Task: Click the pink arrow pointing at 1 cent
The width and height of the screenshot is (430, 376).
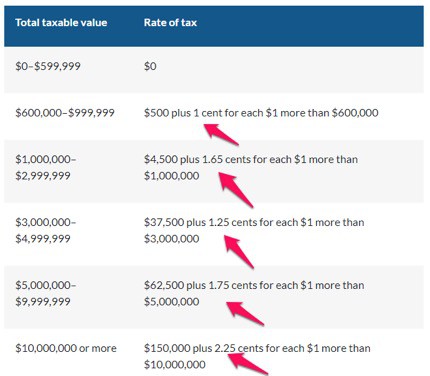Action: (x=221, y=134)
